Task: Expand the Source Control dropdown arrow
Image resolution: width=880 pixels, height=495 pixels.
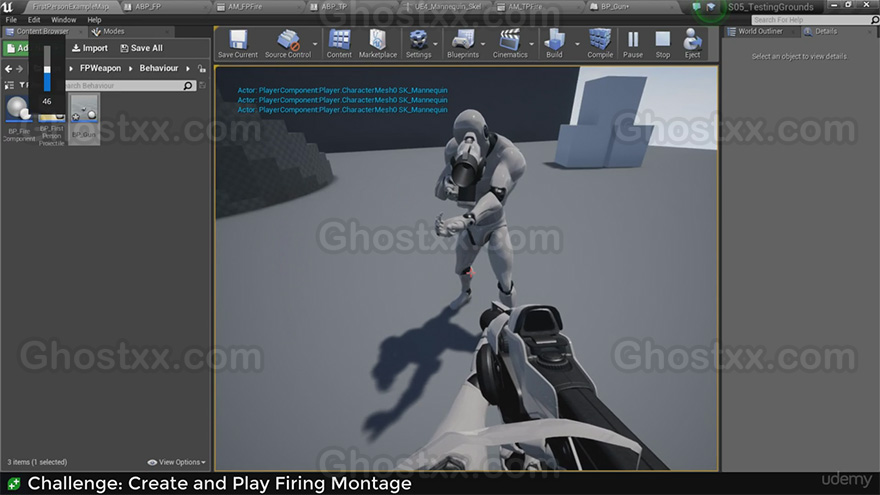Action: [x=315, y=44]
